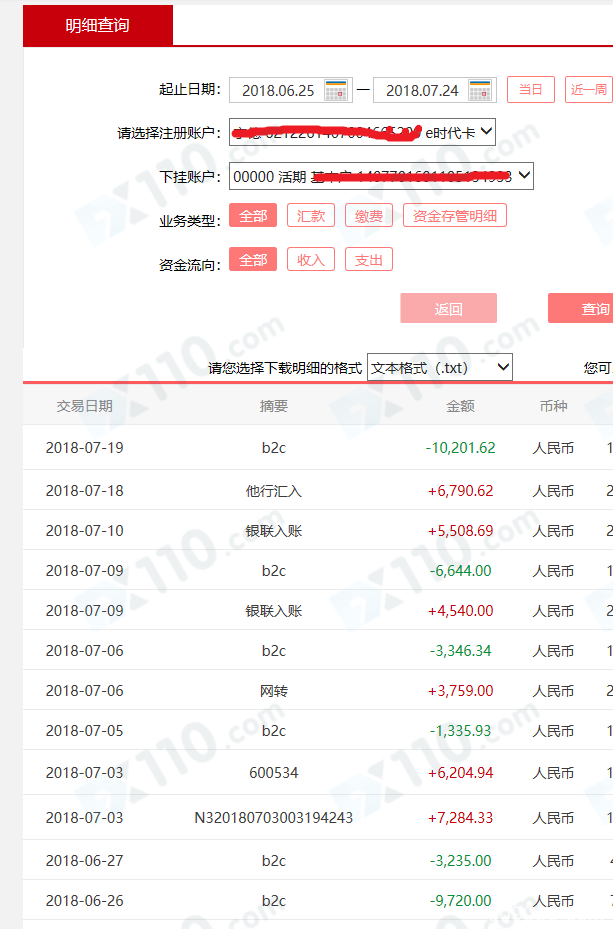Image resolution: width=613 pixels, height=929 pixels.
Task: Click the 他行汇入 summary cell
Action: point(274,491)
